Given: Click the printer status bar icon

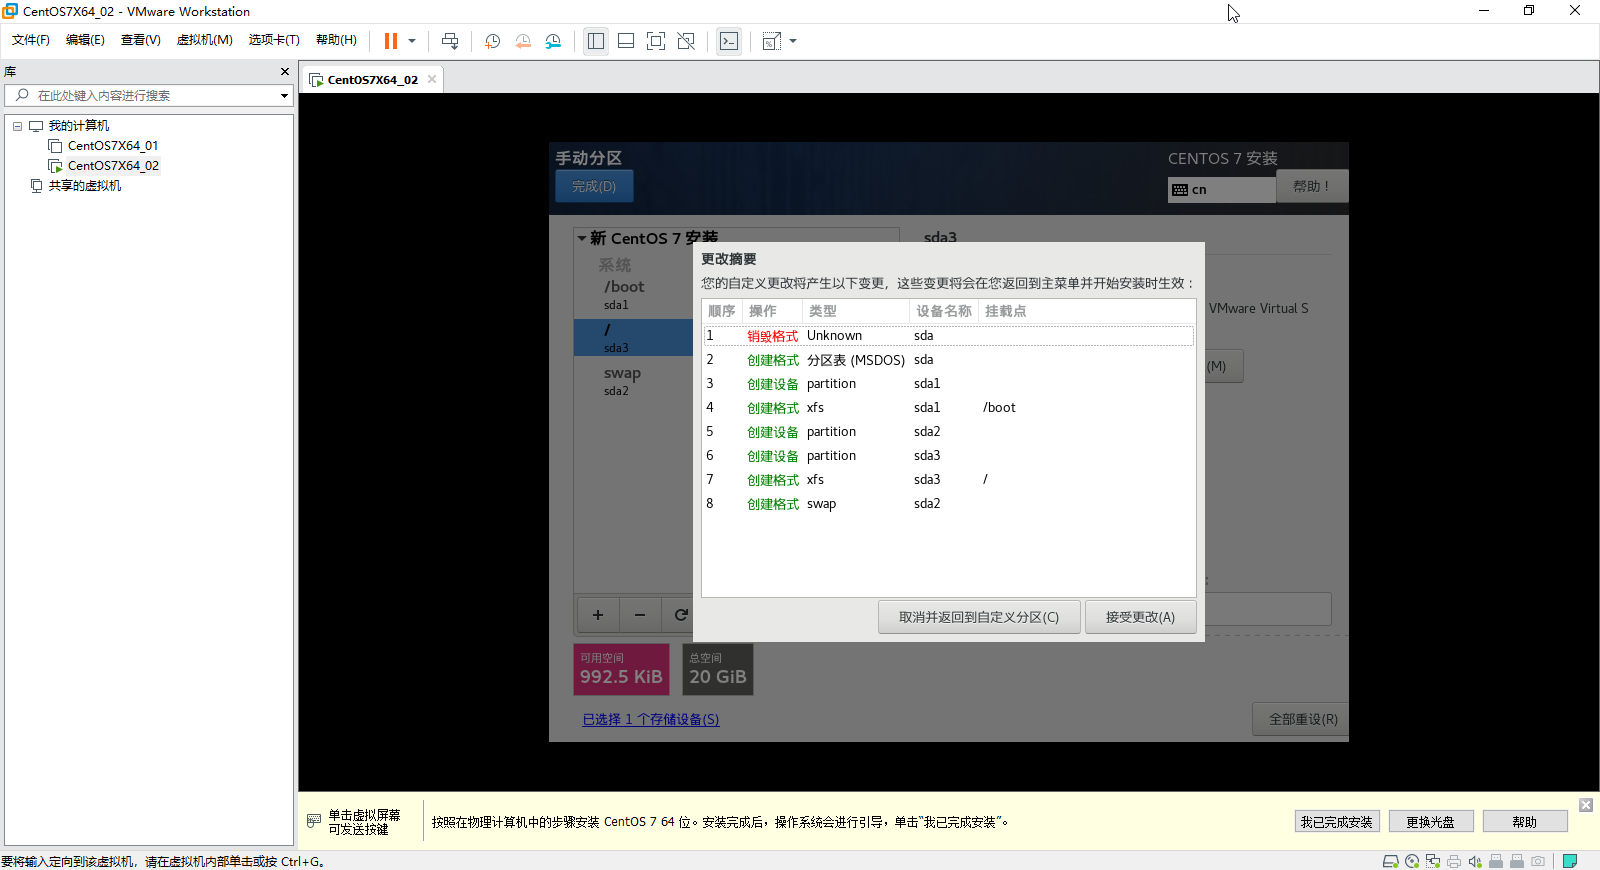Looking at the screenshot, I should 1454,861.
